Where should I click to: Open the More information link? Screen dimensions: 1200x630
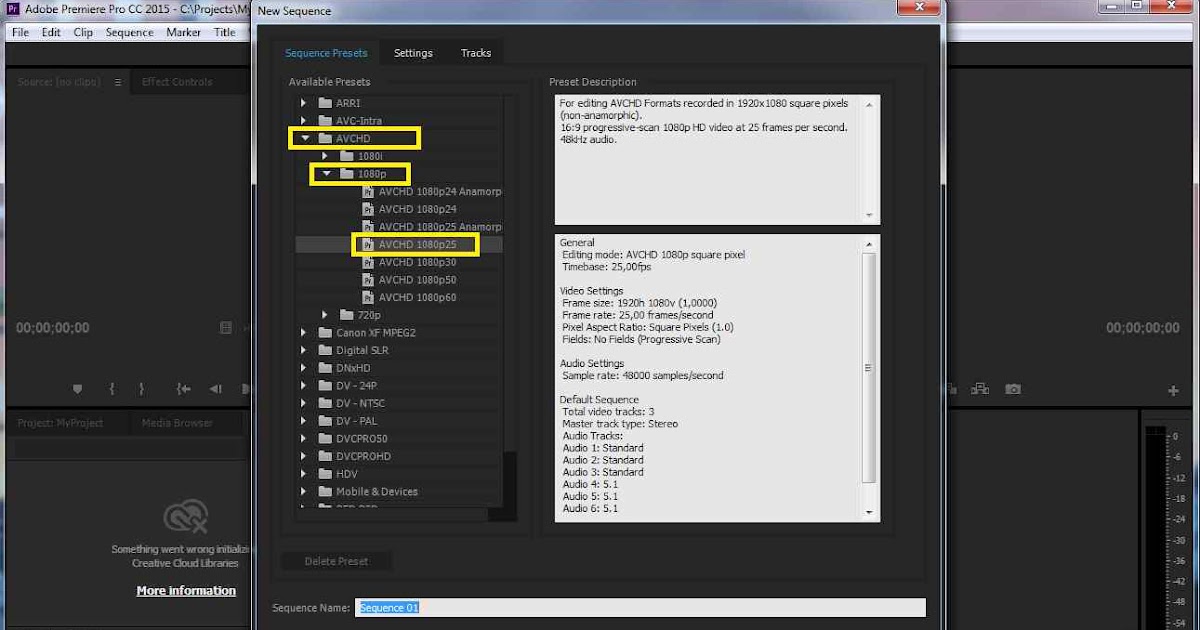[x=186, y=590]
